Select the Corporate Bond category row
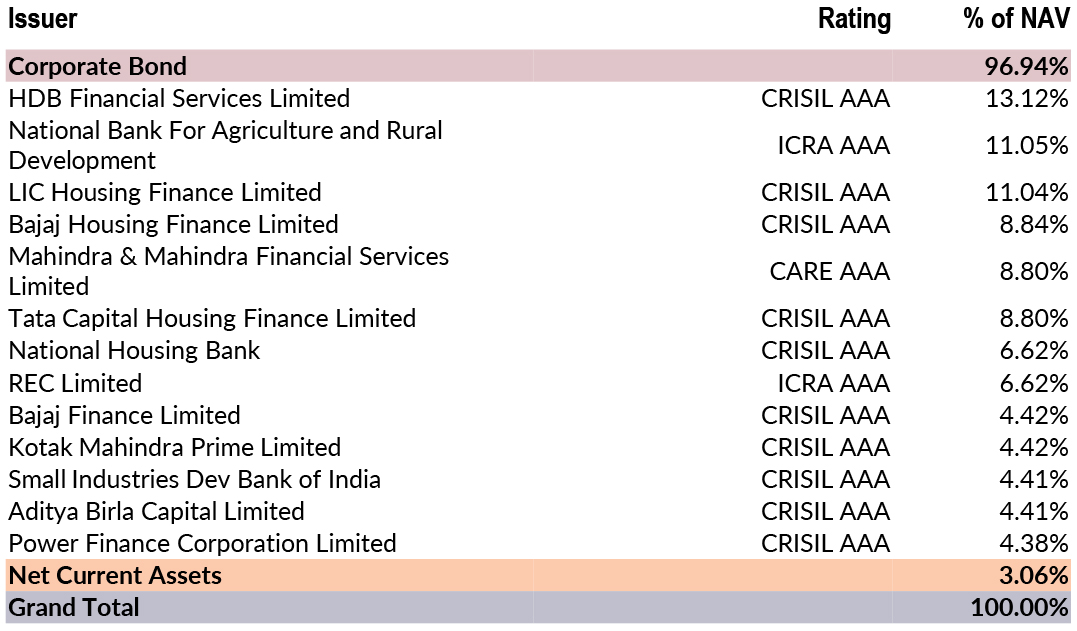1077x631 pixels. point(98,67)
